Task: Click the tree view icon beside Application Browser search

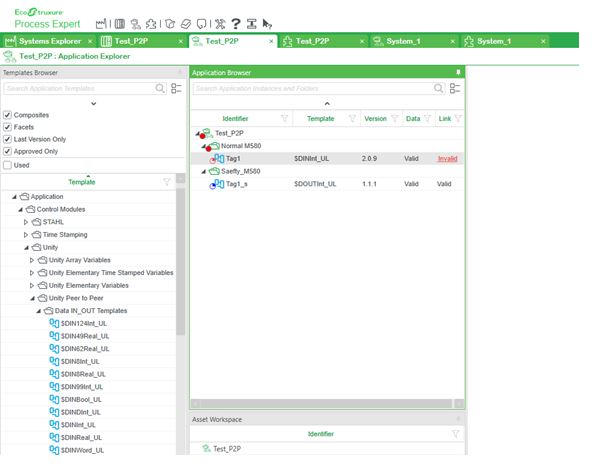Action: (x=455, y=88)
